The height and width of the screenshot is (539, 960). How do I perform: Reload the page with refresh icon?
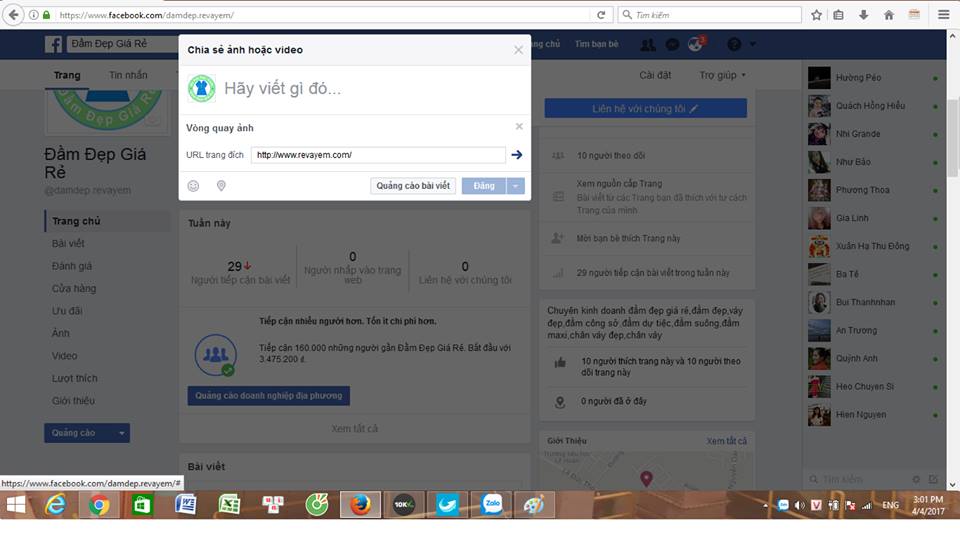601,15
